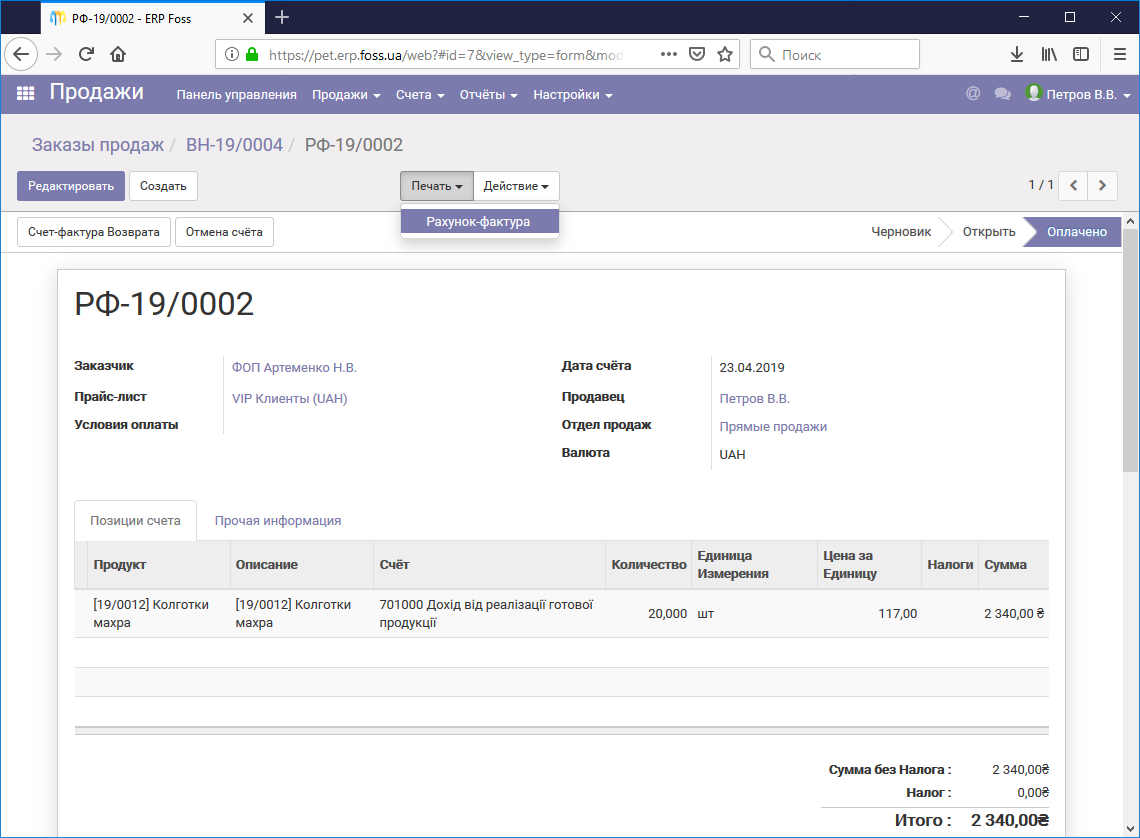Expand the Счета menu dropdown
The image size is (1140, 838).
(x=420, y=94)
